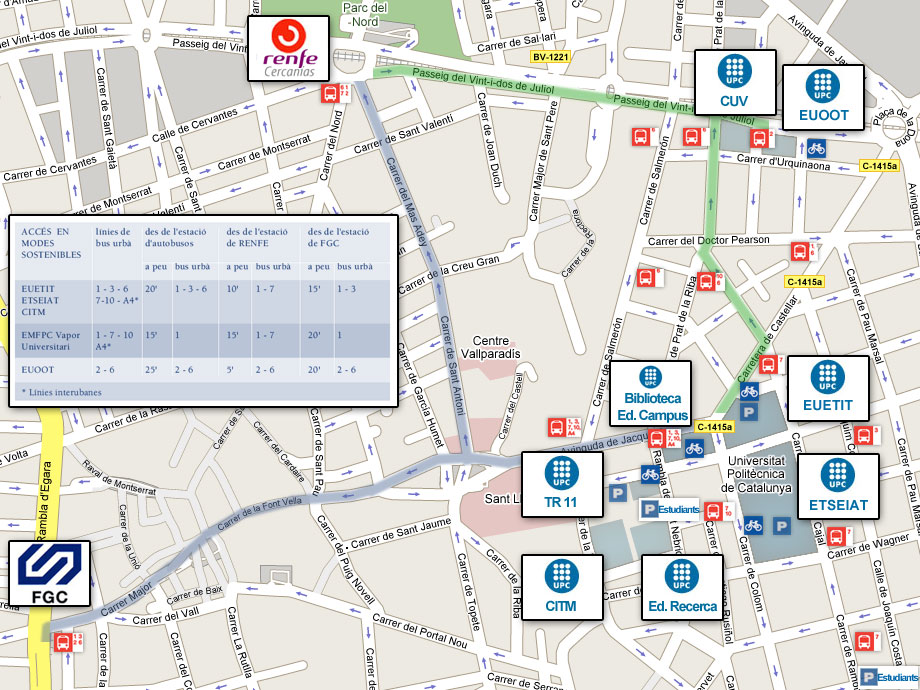Image resolution: width=920 pixels, height=690 pixels.
Task: Click the bicycle parking icon below EUOOT
Action: (x=817, y=148)
